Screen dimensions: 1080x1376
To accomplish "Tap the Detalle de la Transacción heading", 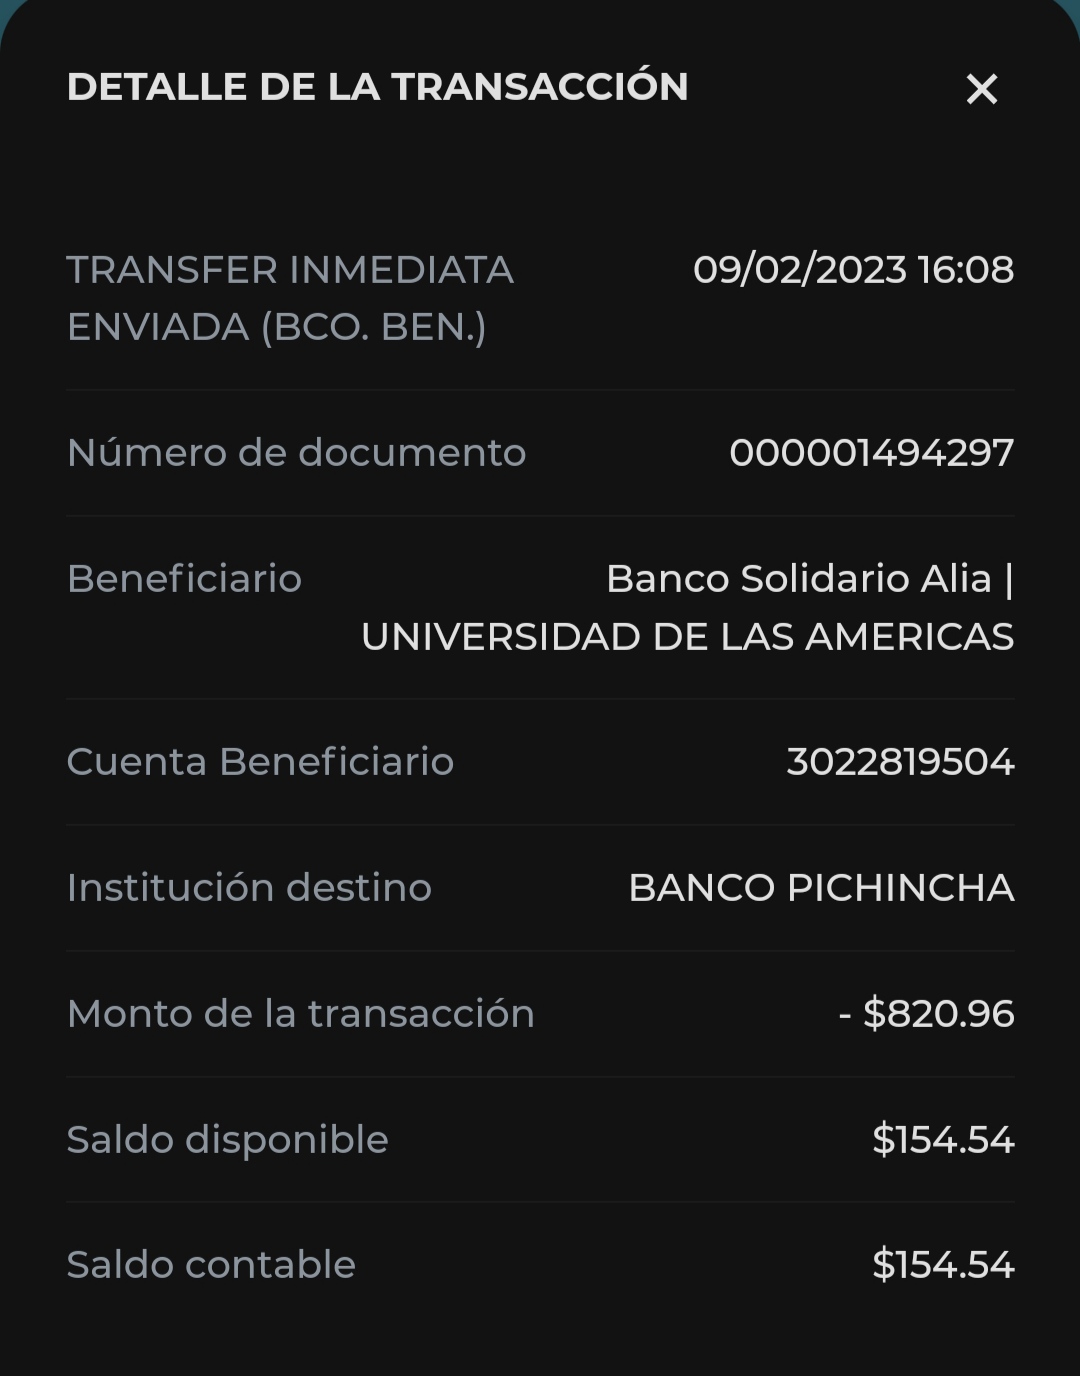I will click(x=377, y=87).
